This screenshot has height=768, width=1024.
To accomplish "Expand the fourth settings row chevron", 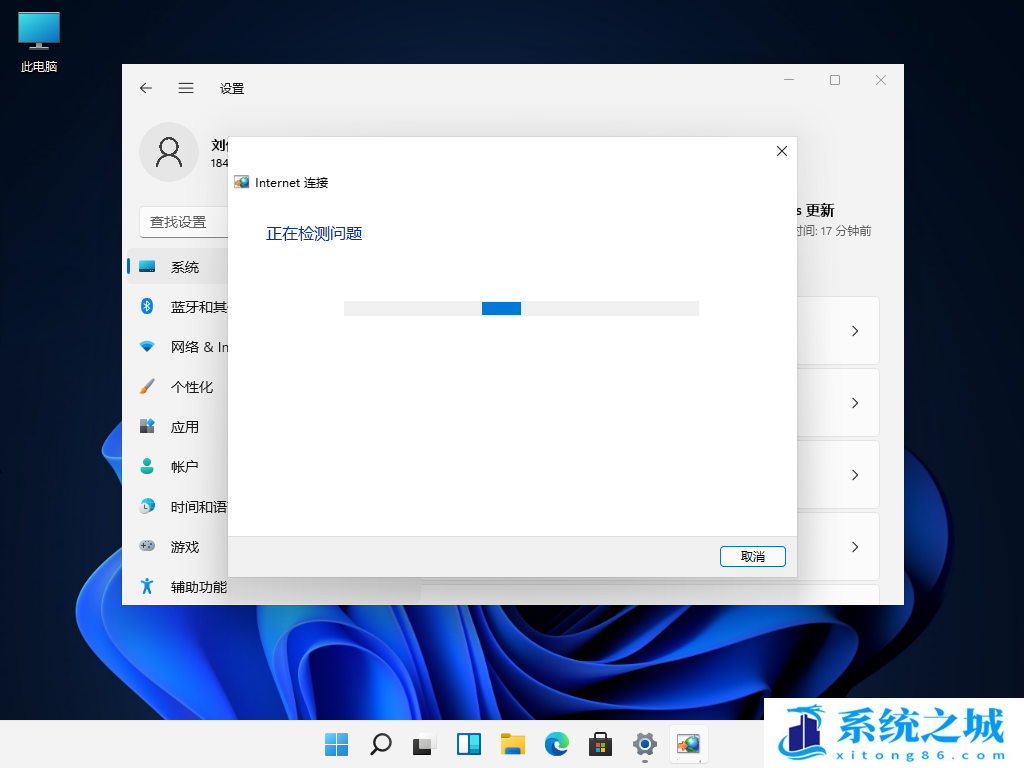I will coord(854,547).
